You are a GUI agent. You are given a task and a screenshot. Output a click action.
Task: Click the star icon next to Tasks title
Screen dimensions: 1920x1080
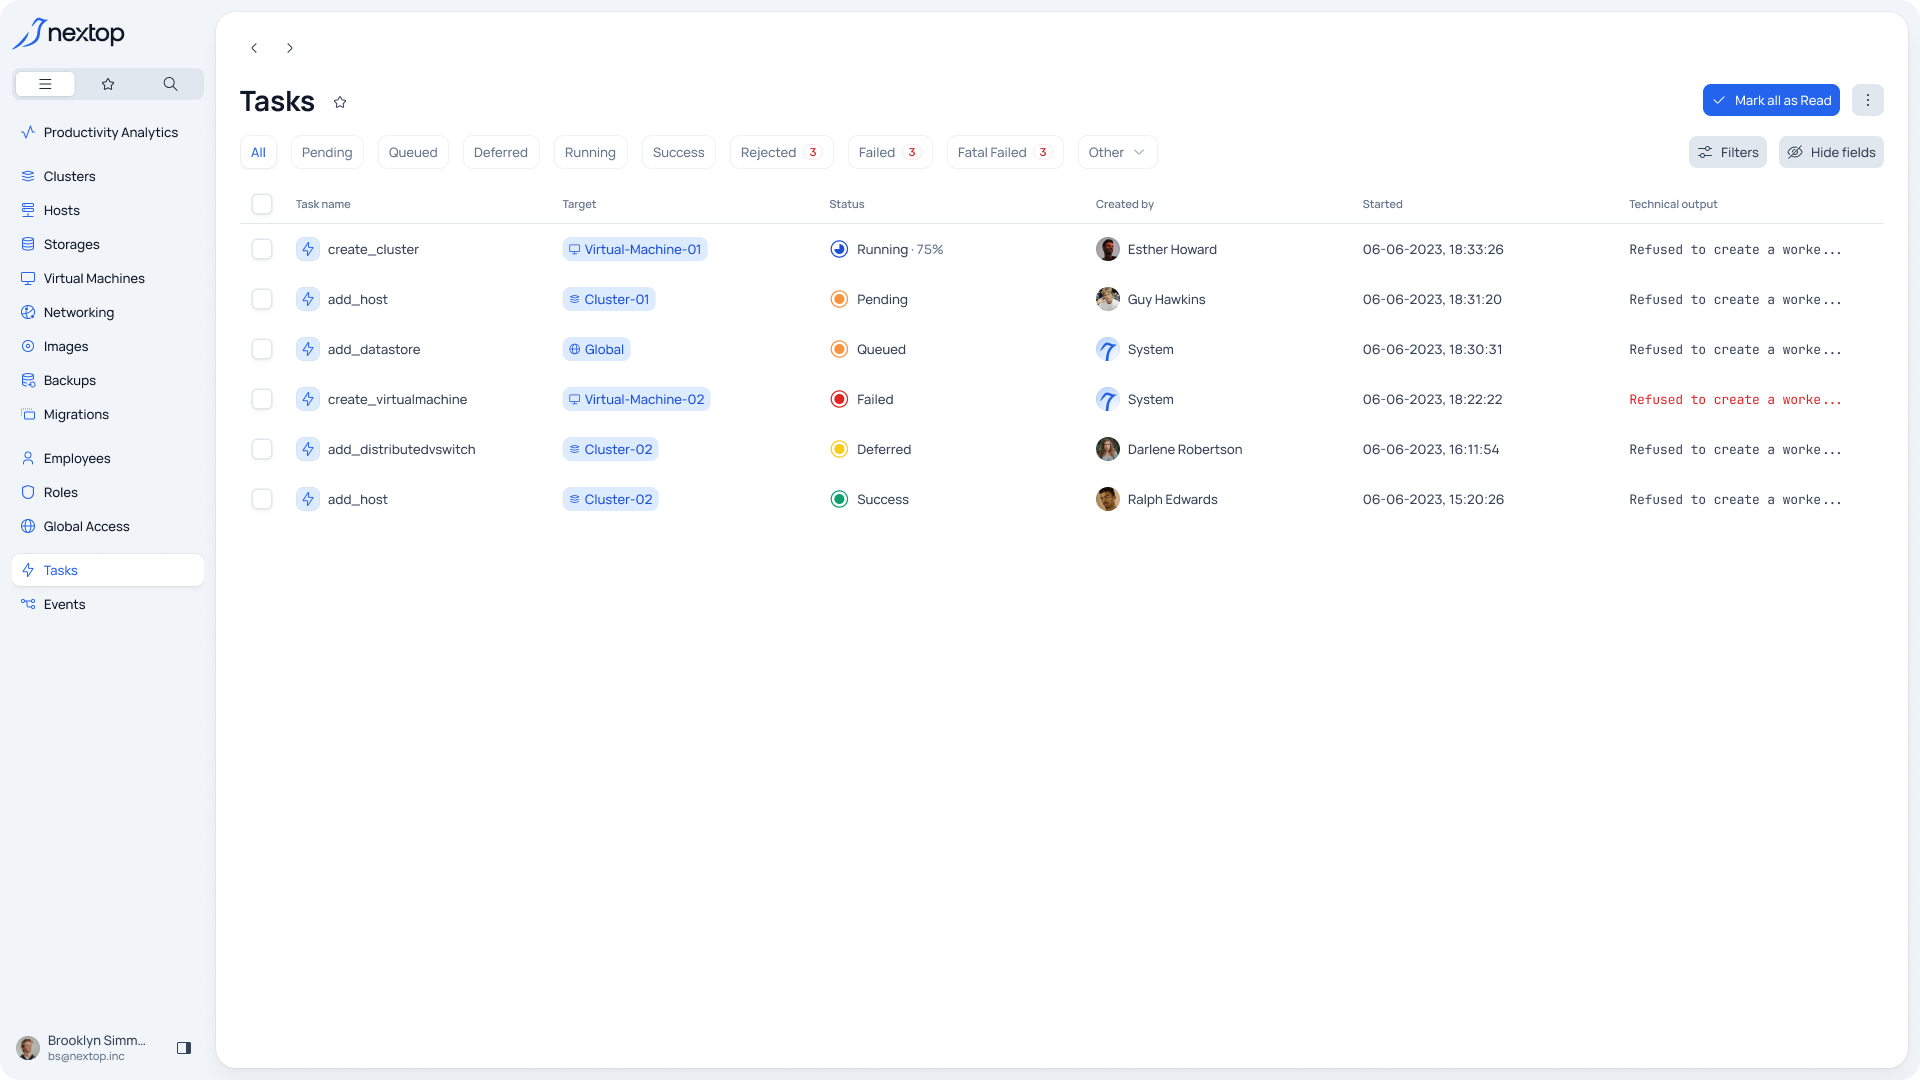coord(339,102)
